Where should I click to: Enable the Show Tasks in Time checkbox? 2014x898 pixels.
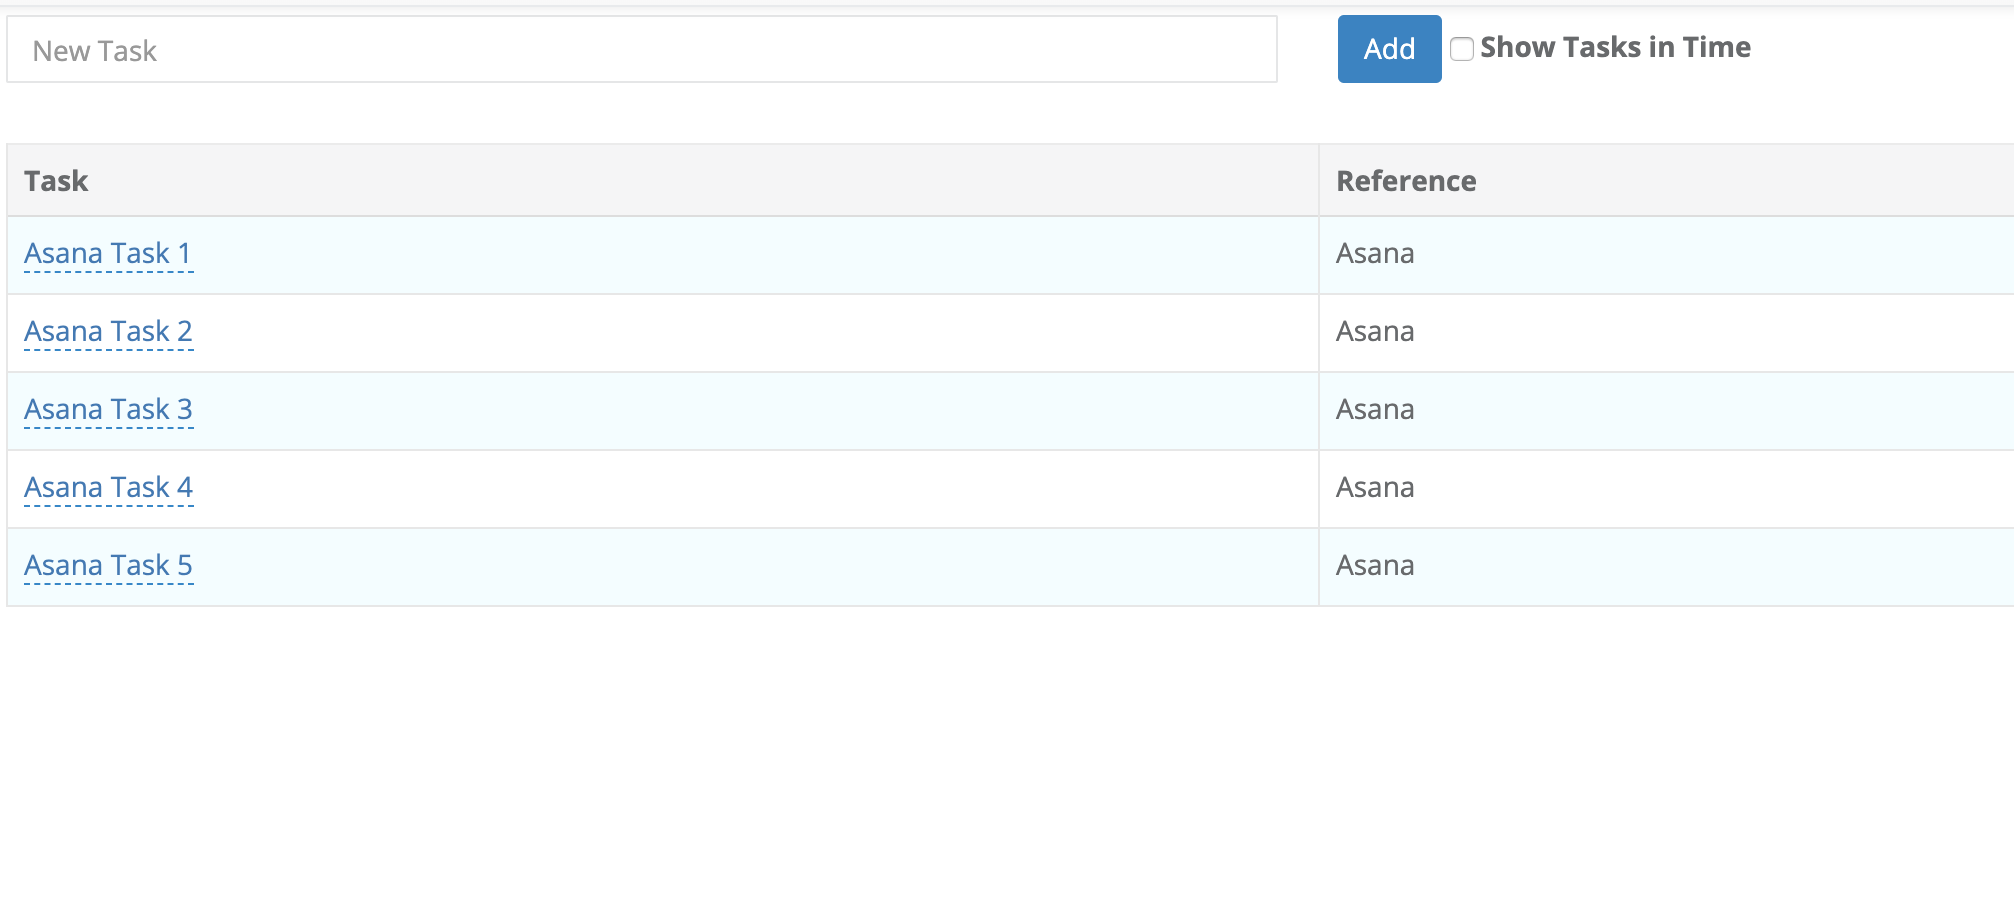click(1462, 49)
